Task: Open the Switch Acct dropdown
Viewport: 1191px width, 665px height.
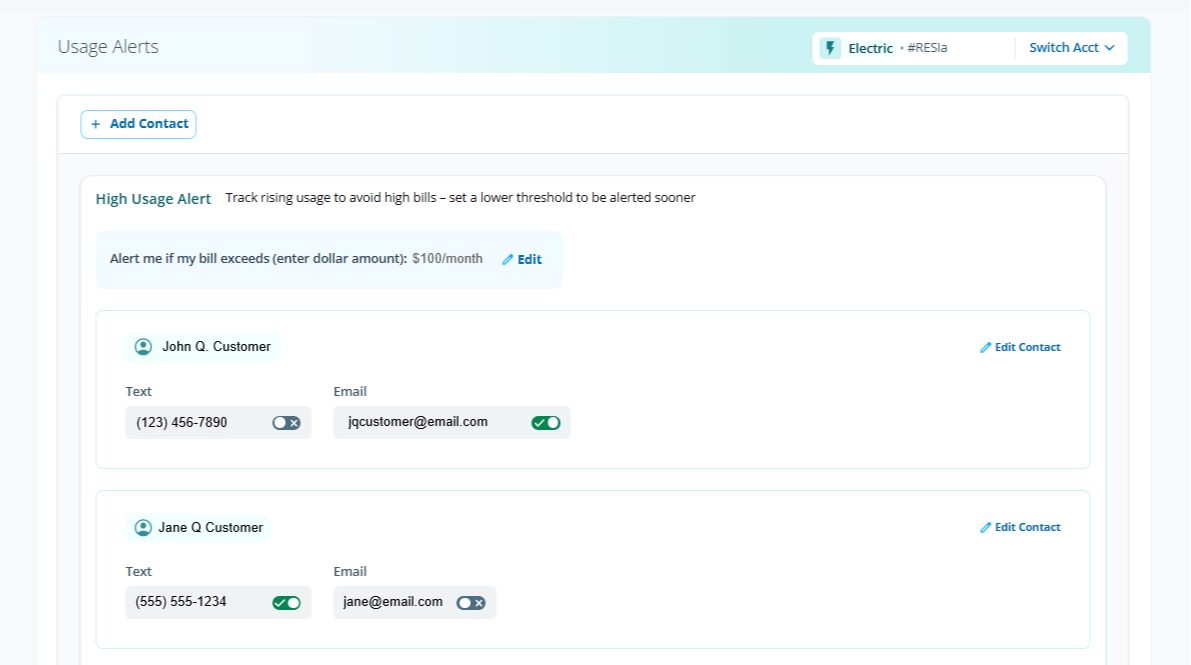Action: (1071, 48)
